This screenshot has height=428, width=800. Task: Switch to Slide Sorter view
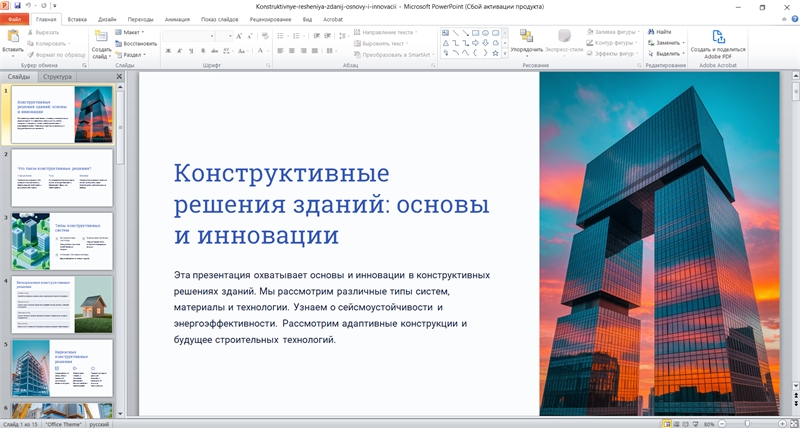tap(677, 424)
